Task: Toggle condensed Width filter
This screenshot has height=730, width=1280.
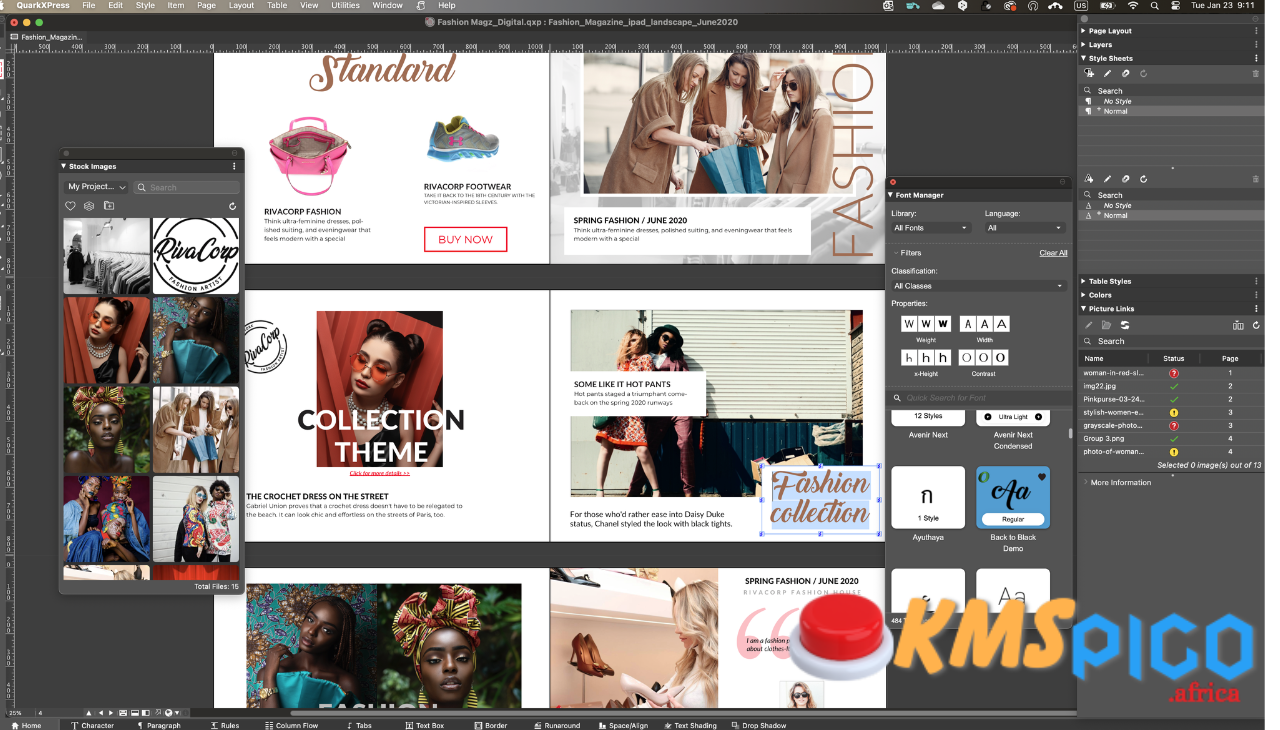Action: pyautogui.click(x=967, y=324)
